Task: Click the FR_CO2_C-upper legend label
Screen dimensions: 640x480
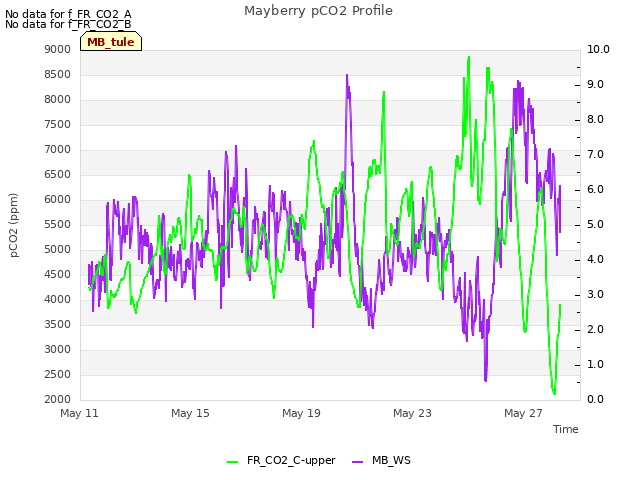Action: [x=291, y=460]
